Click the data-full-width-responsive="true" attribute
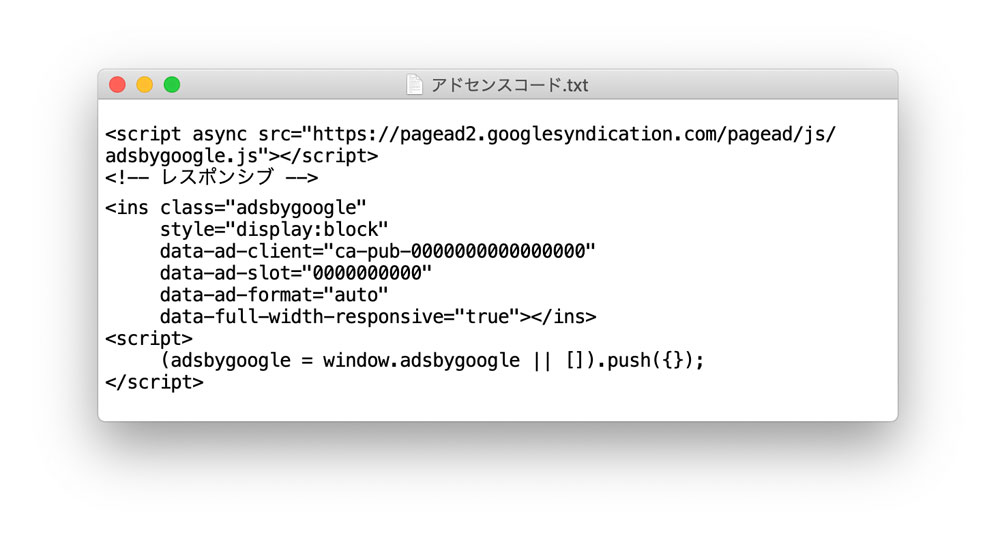Viewport: 1000px width, 544px height. (339, 316)
